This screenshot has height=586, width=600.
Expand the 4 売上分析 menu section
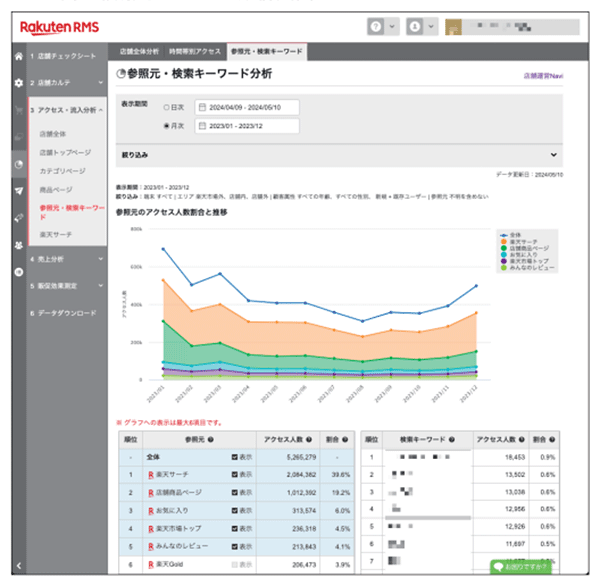(67, 259)
